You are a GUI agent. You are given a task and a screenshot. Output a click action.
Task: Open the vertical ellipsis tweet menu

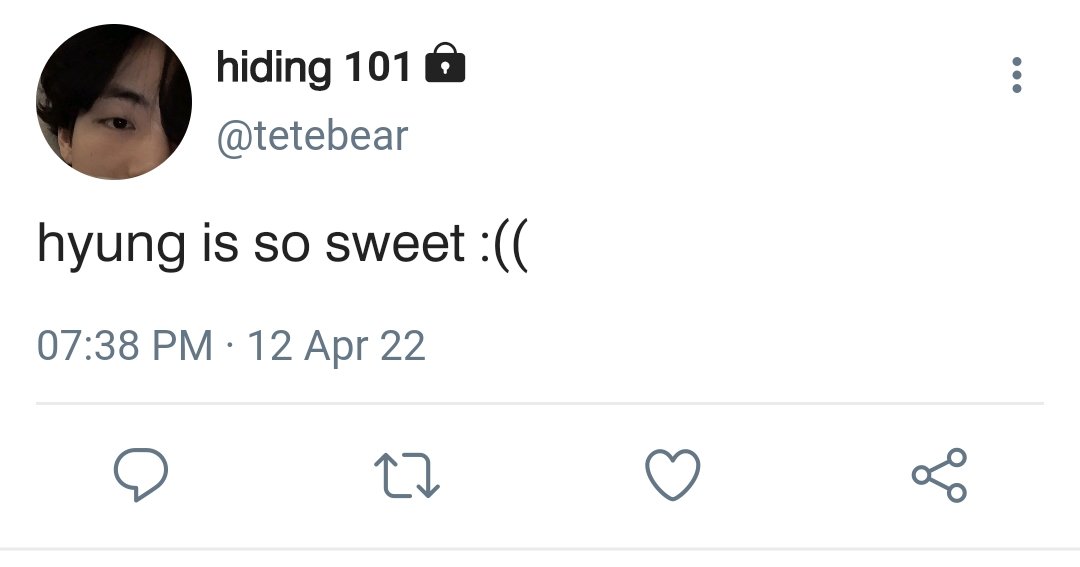click(1017, 75)
